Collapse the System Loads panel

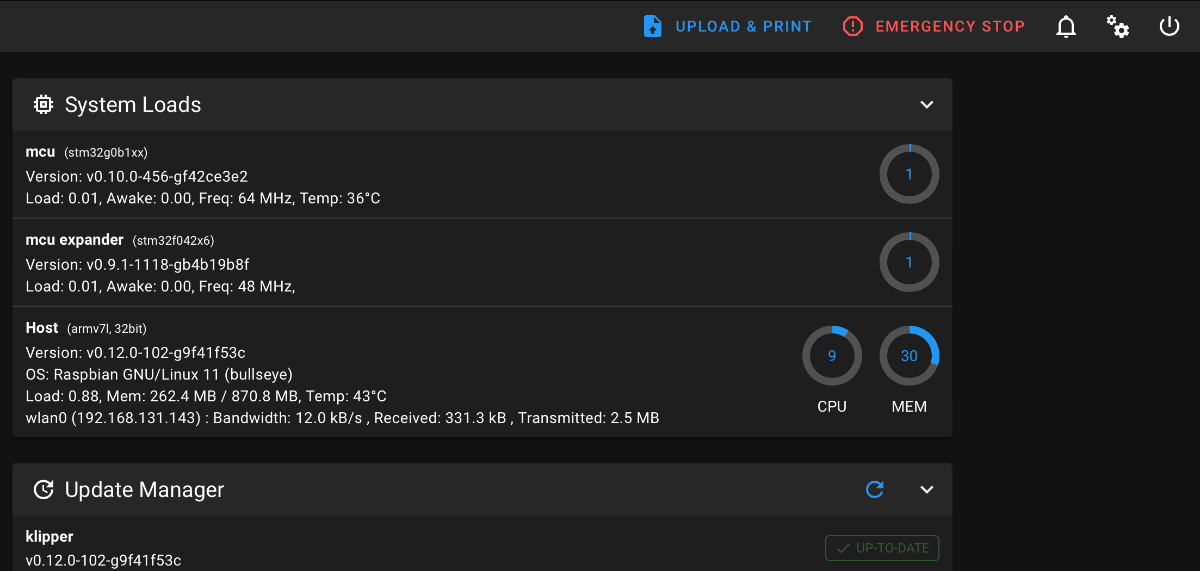click(x=927, y=104)
